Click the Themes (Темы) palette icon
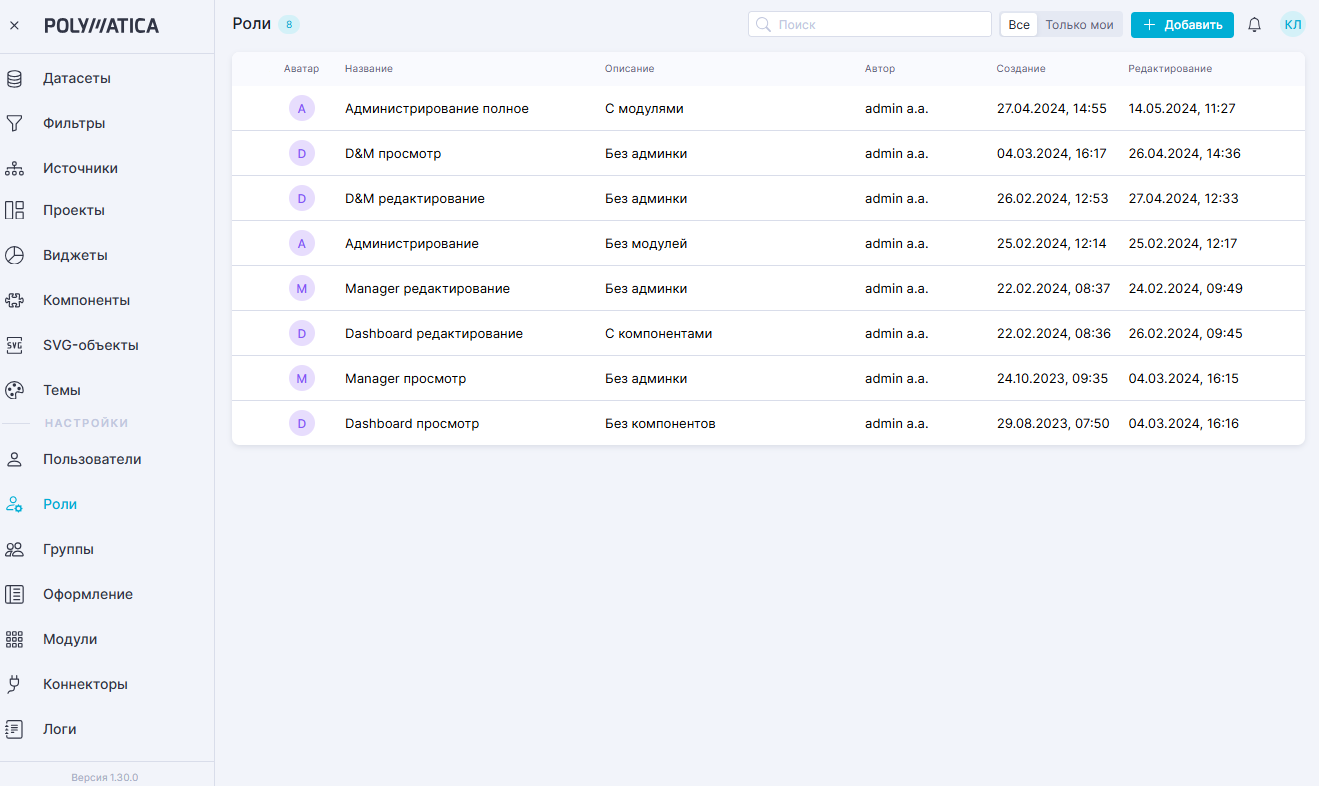The width and height of the screenshot is (1319, 786). (14, 390)
